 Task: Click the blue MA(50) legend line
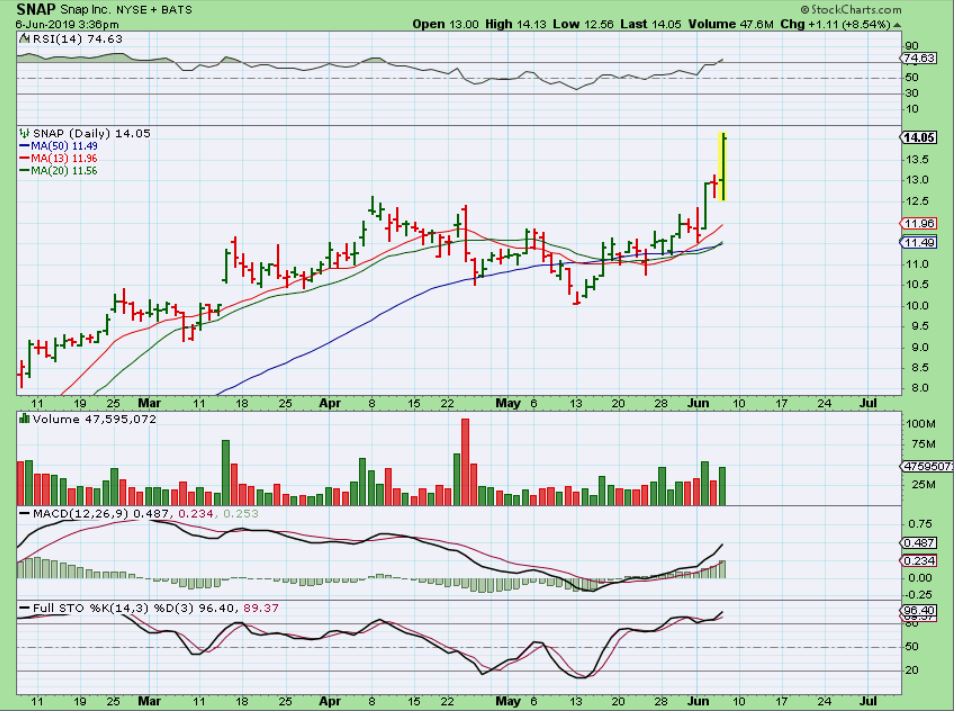point(24,146)
